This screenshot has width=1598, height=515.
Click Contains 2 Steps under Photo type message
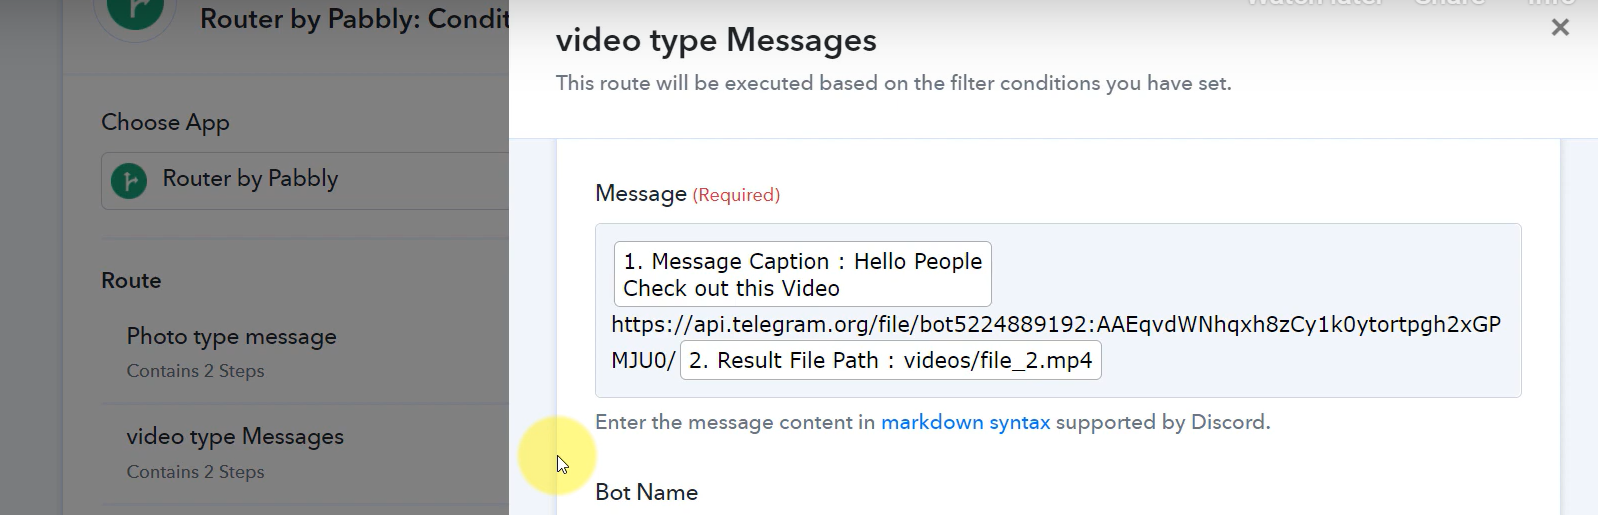coord(195,371)
